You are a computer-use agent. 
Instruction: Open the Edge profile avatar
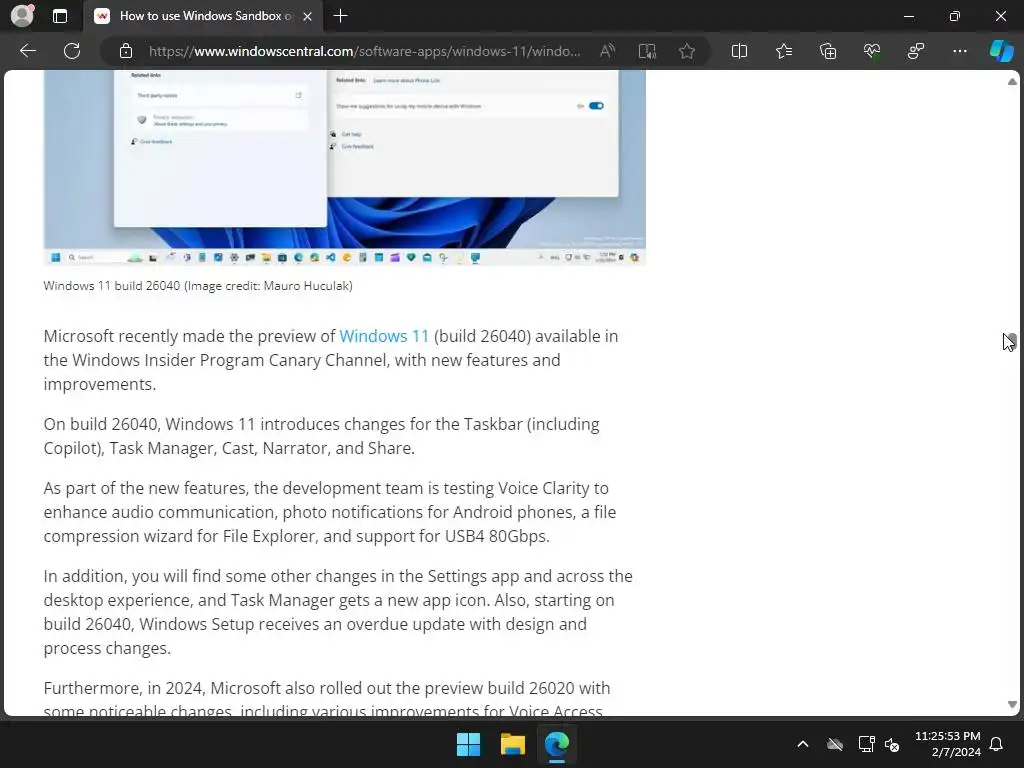pos(23,16)
